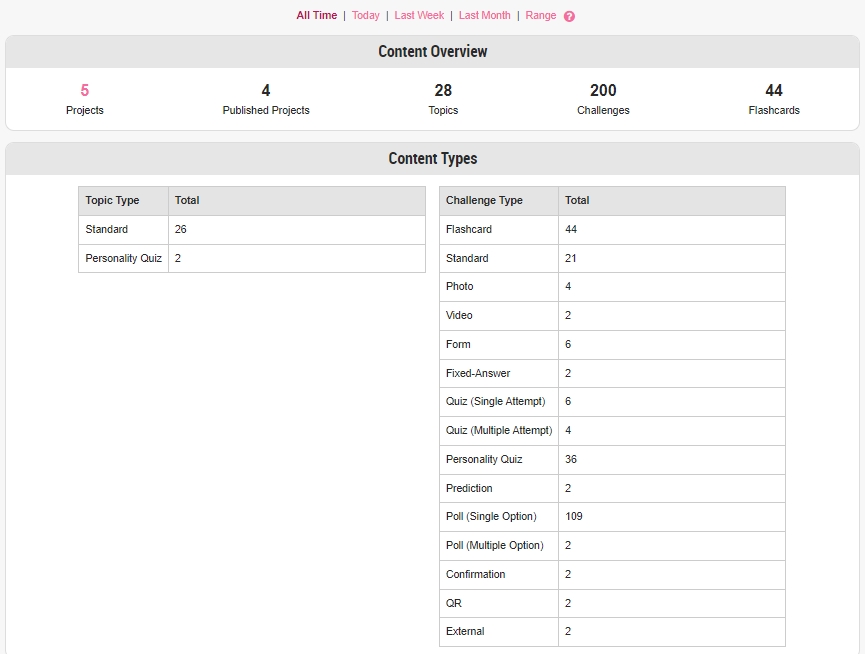The height and width of the screenshot is (654, 865).
Task: Select the QR challenge type row
Action: pyautogui.click(x=612, y=603)
